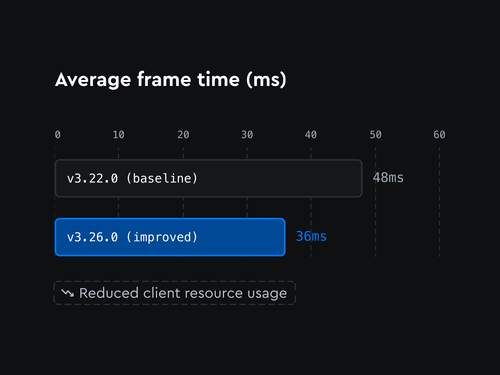Screen dimensions: 500x375
Task: Click the 36ms value label
Action: tap(311, 236)
